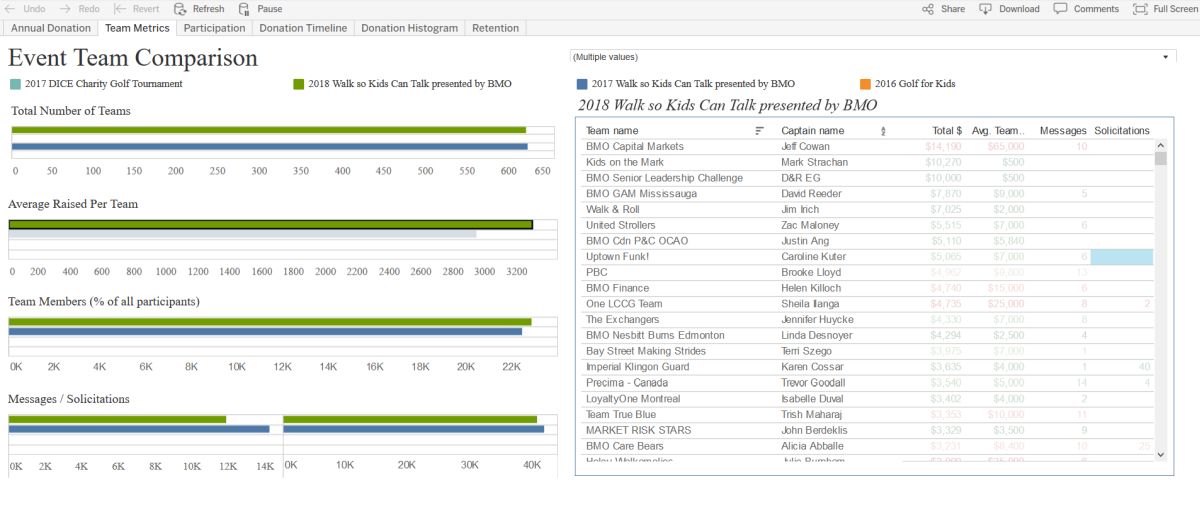The image size is (1200, 515).
Task: Click the blue 2017 Walk legend swatch
Action: click(582, 84)
